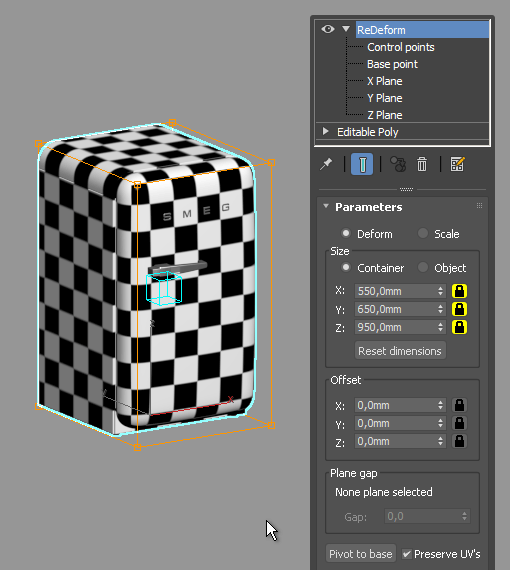
Task: Select Z Plane sub-object
Action: [x=385, y=115]
